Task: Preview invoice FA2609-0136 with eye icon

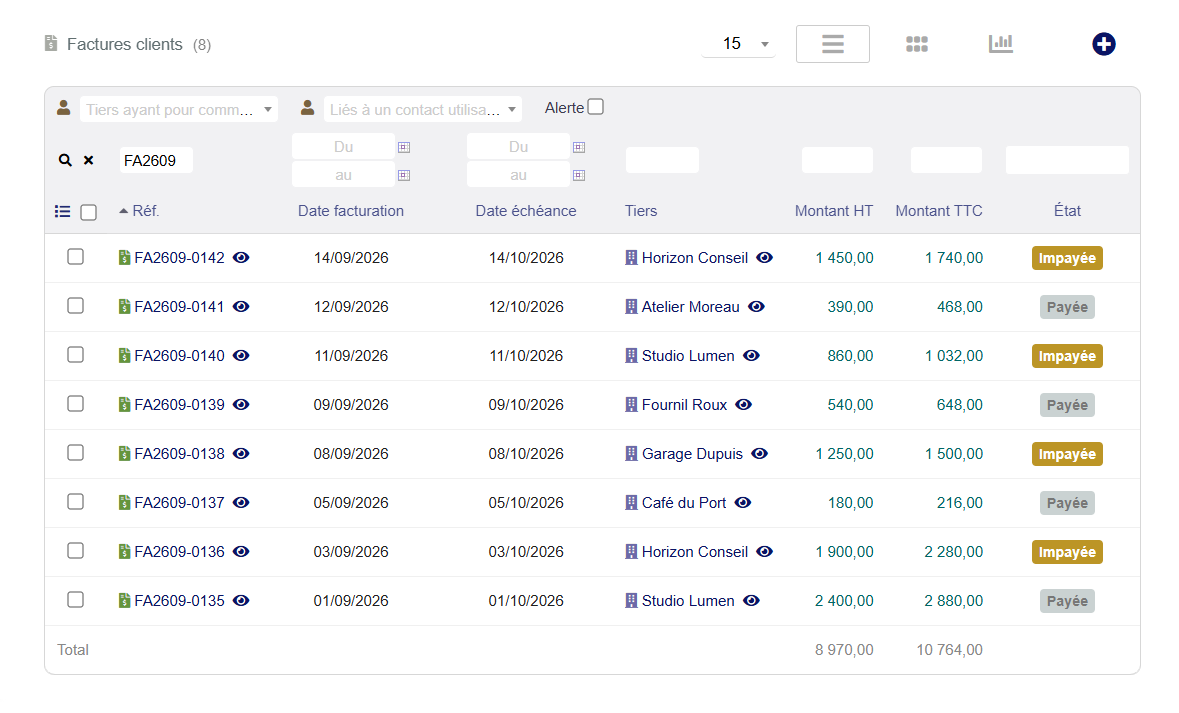Action: pos(241,551)
